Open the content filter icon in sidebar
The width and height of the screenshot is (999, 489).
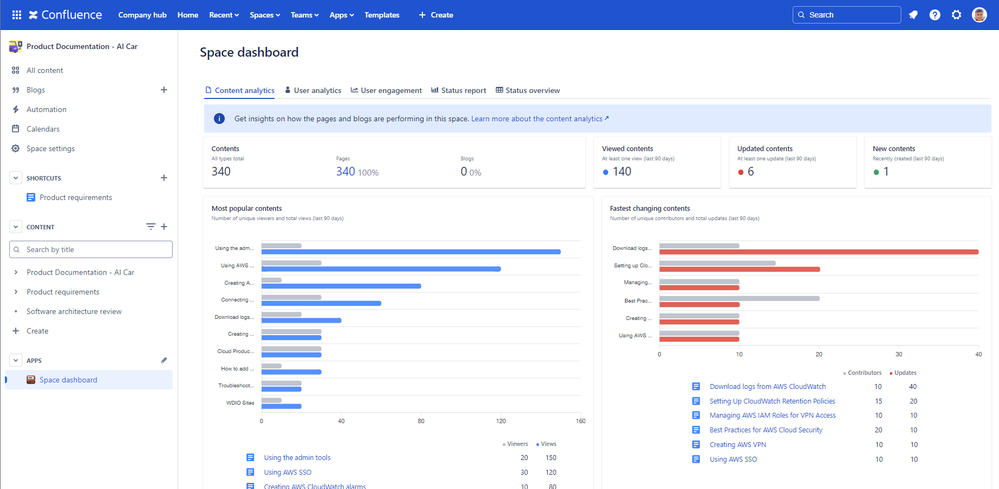(151, 227)
